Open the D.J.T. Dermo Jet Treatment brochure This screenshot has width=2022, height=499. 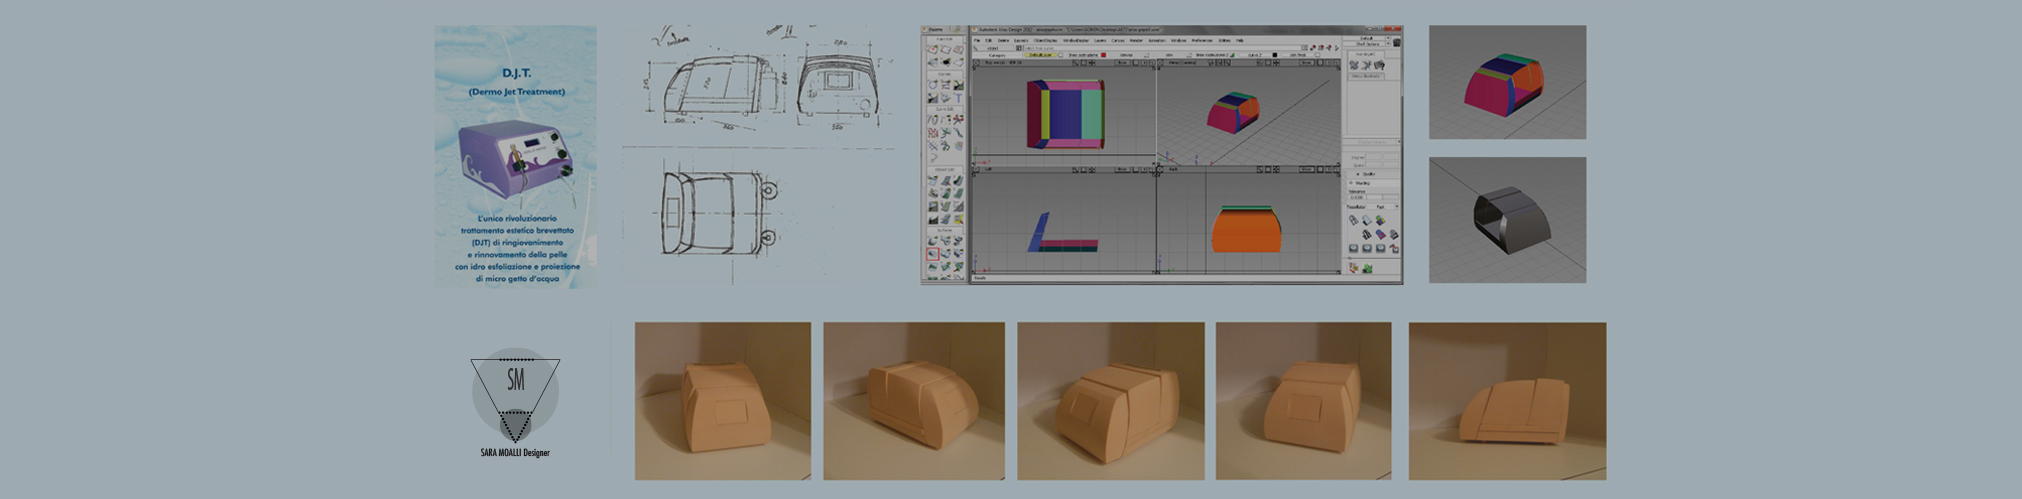pos(515,157)
